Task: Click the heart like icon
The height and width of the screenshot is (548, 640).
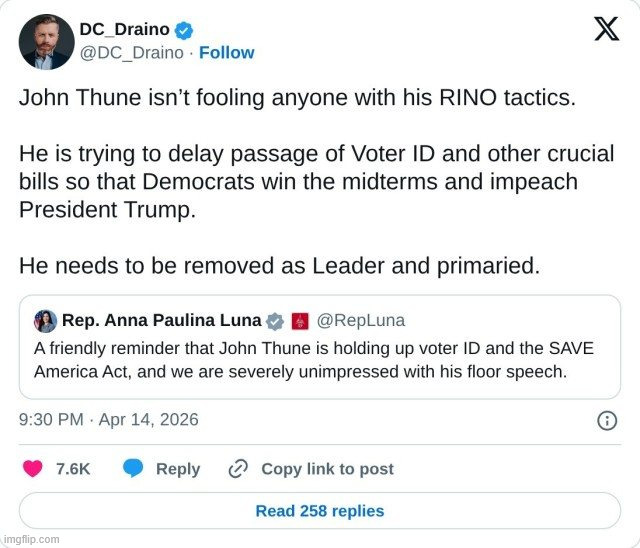Action: coord(33,468)
